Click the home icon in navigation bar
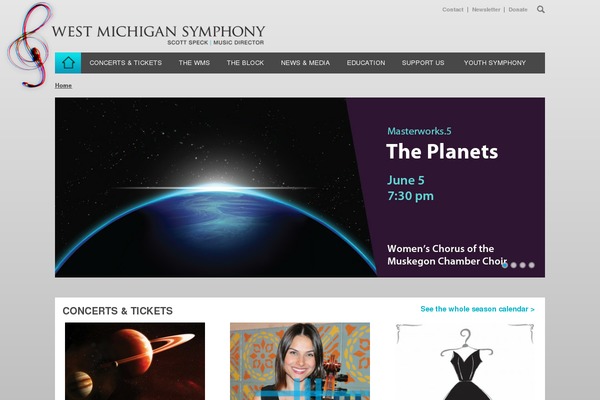The width and height of the screenshot is (600, 400). tap(68, 62)
